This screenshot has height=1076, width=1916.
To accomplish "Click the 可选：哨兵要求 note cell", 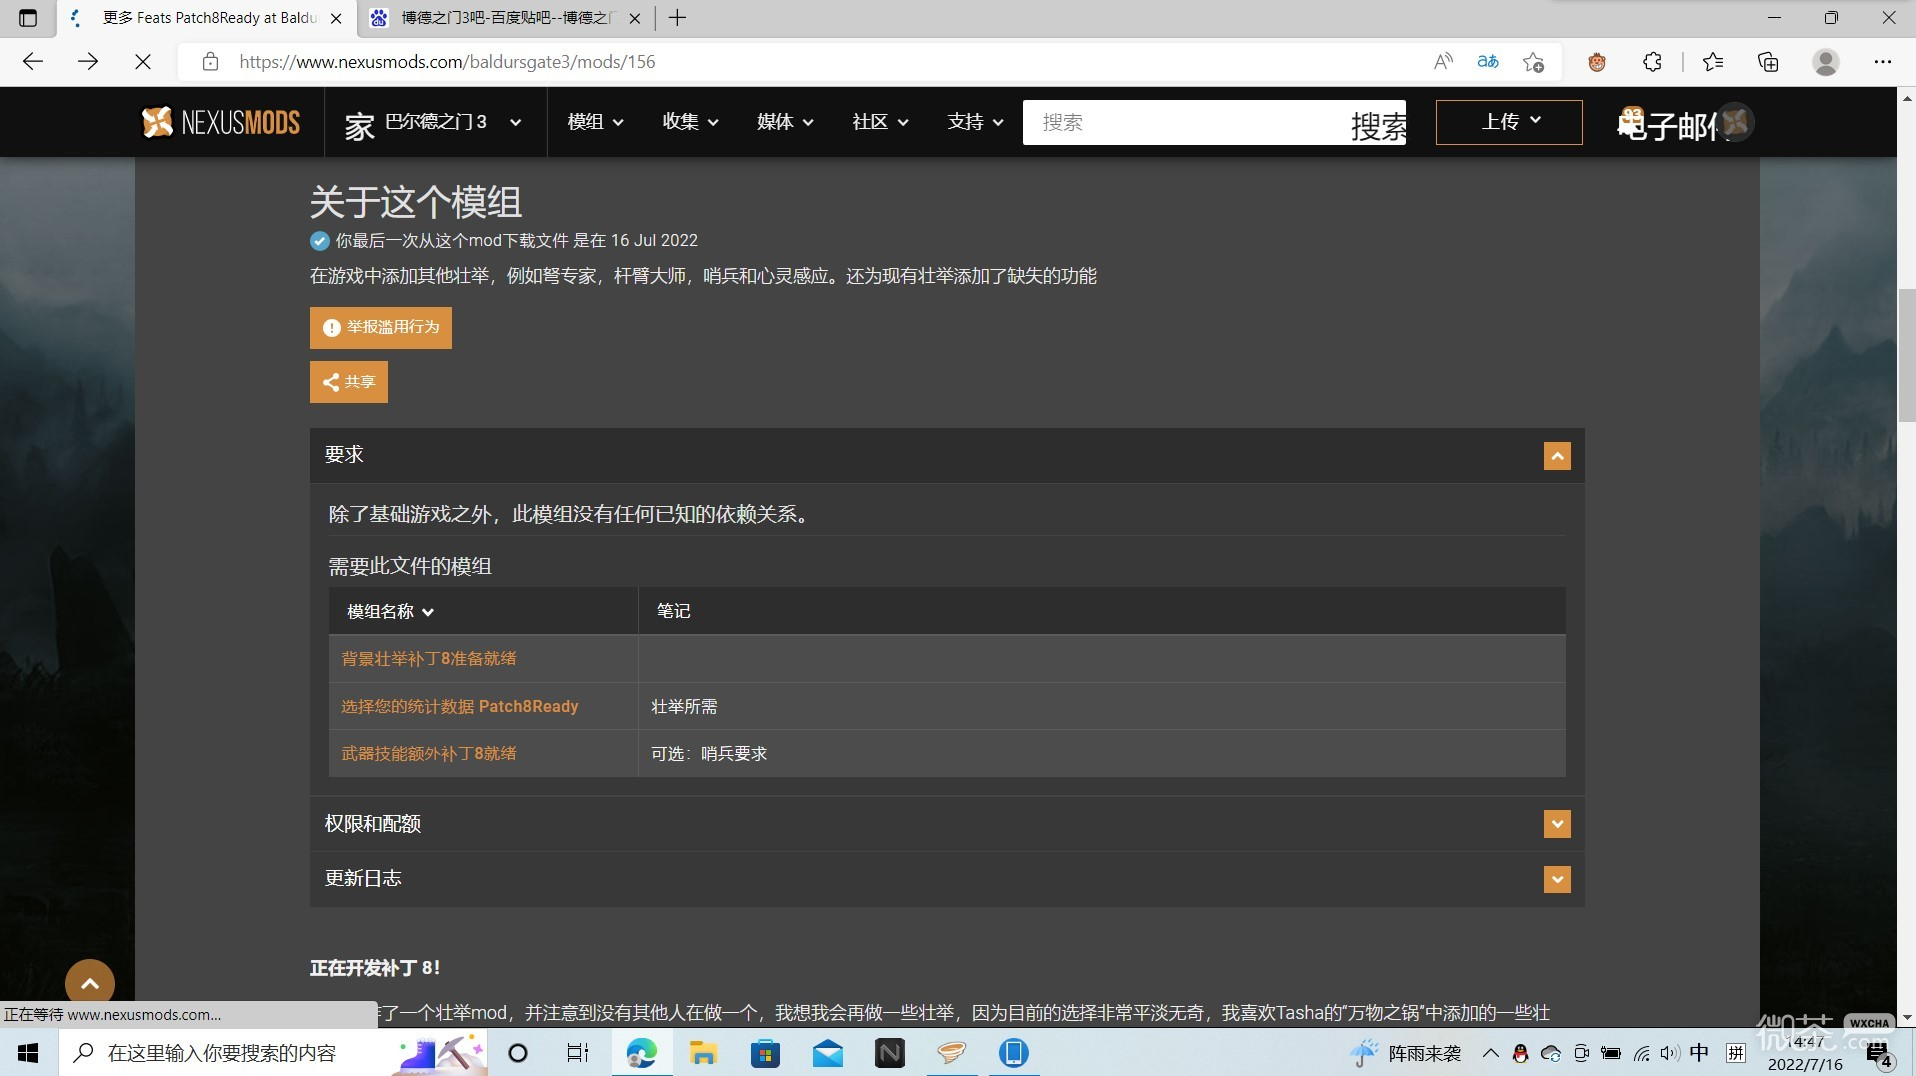I will pyautogui.click(x=709, y=754).
